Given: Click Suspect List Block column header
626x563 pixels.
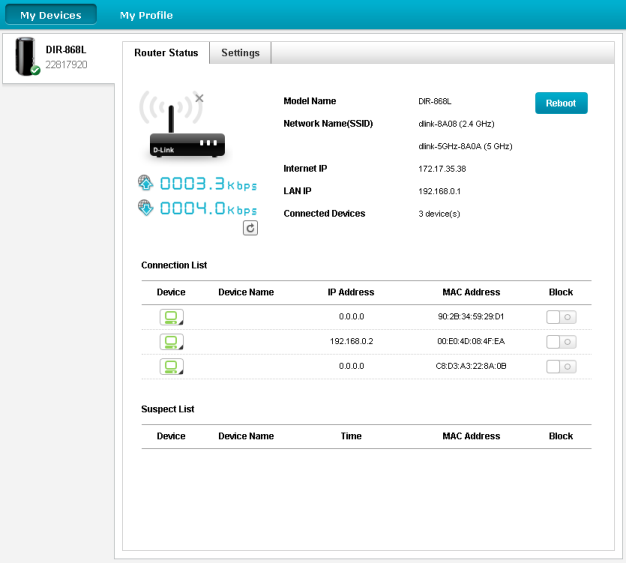Looking at the screenshot, I should pyautogui.click(x=561, y=436).
